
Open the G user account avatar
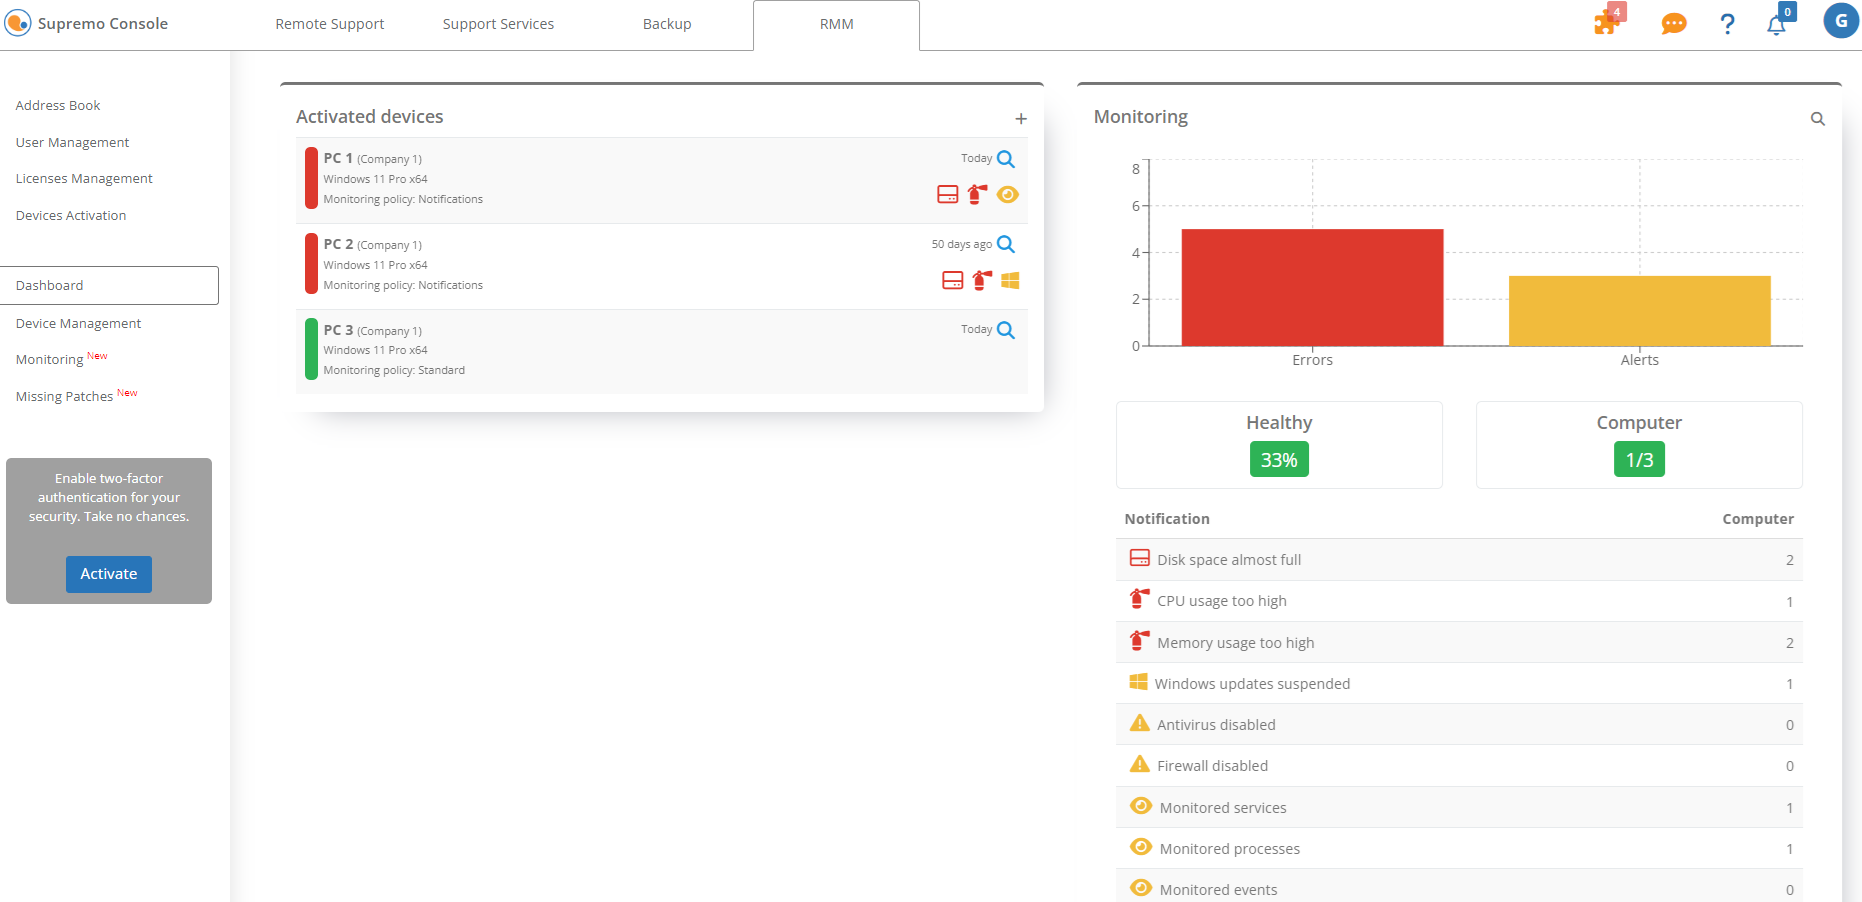(x=1841, y=20)
